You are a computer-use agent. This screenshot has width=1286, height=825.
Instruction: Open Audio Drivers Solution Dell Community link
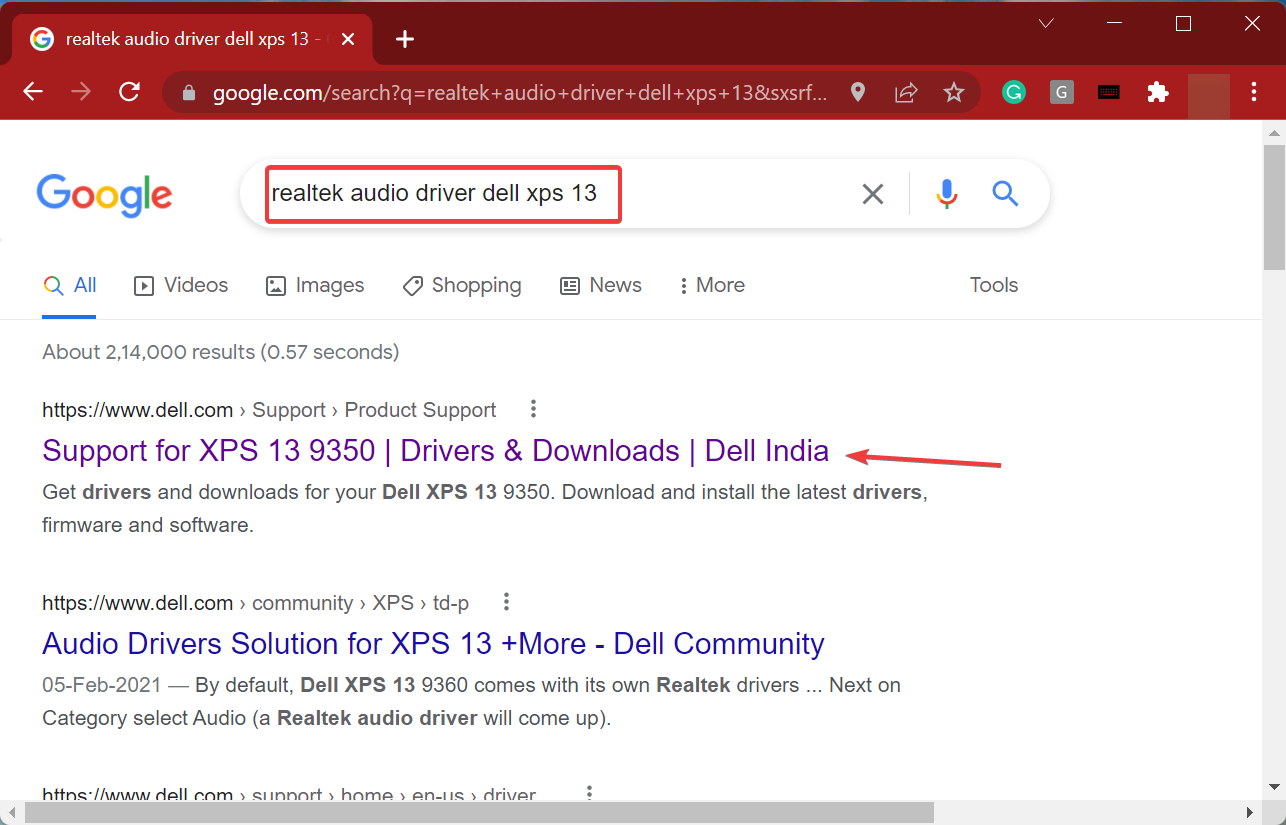[x=433, y=644]
